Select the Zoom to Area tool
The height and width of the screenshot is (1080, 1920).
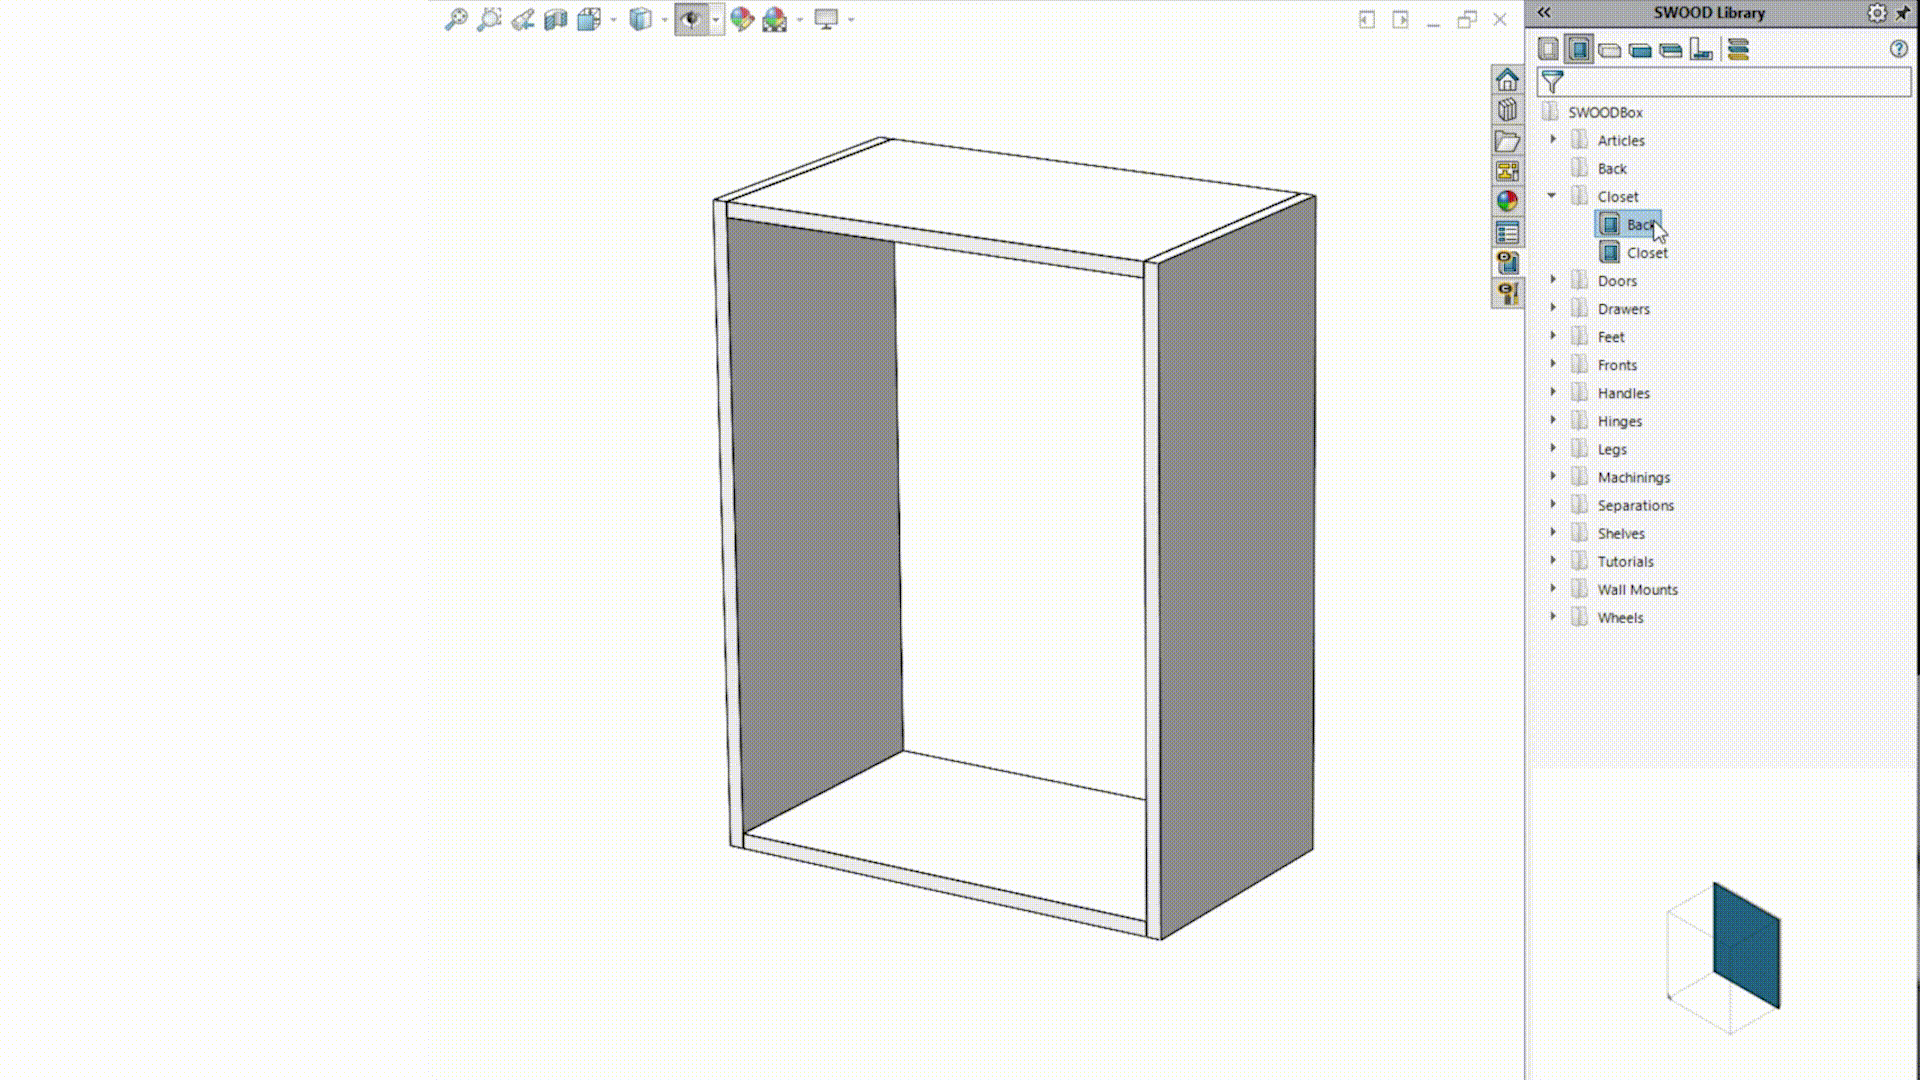(489, 19)
